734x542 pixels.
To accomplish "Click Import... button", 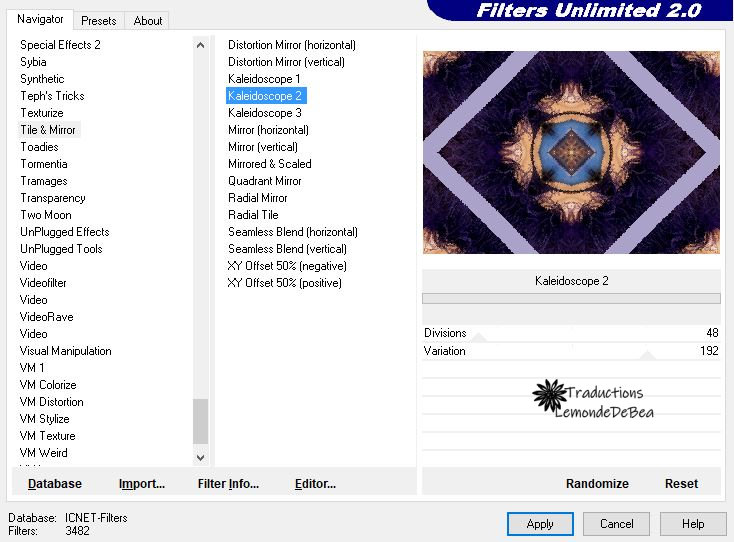I will (x=142, y=483).
